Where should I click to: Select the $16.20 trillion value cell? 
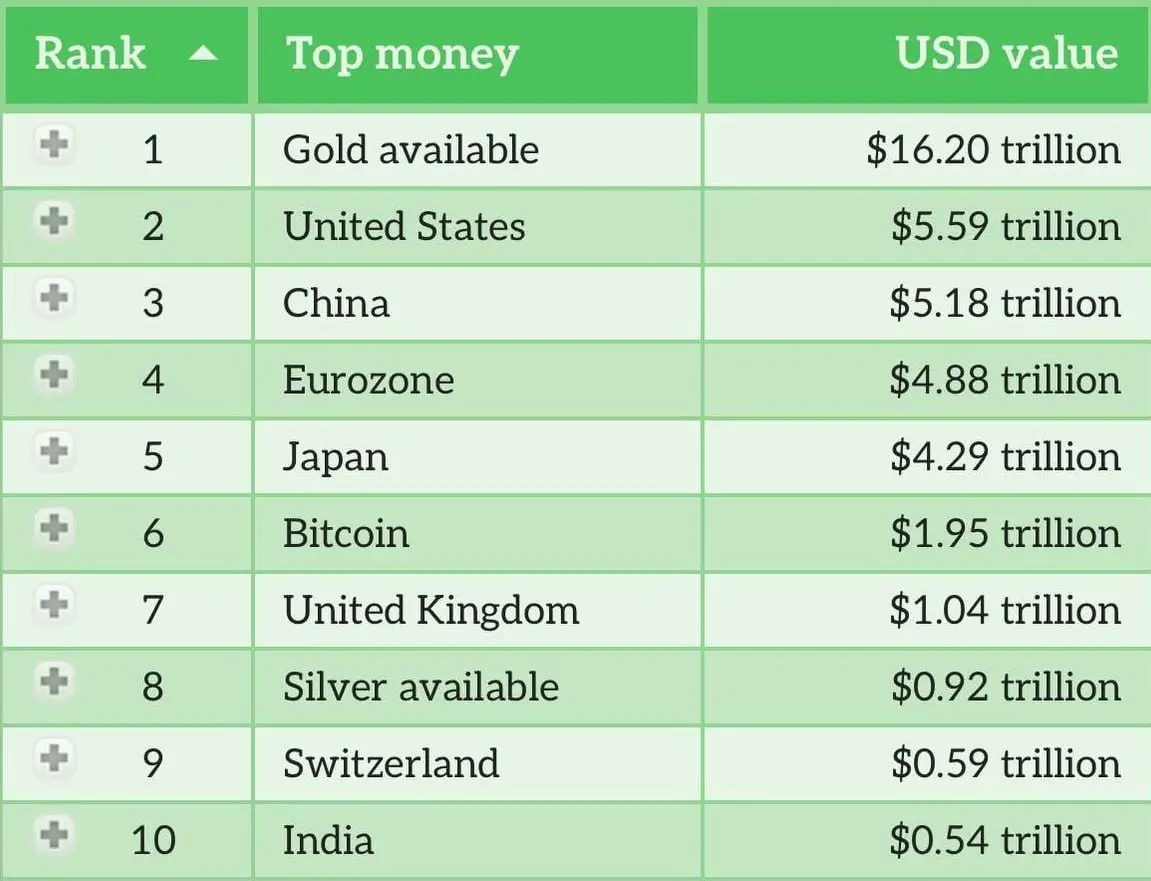pos(993,150)
